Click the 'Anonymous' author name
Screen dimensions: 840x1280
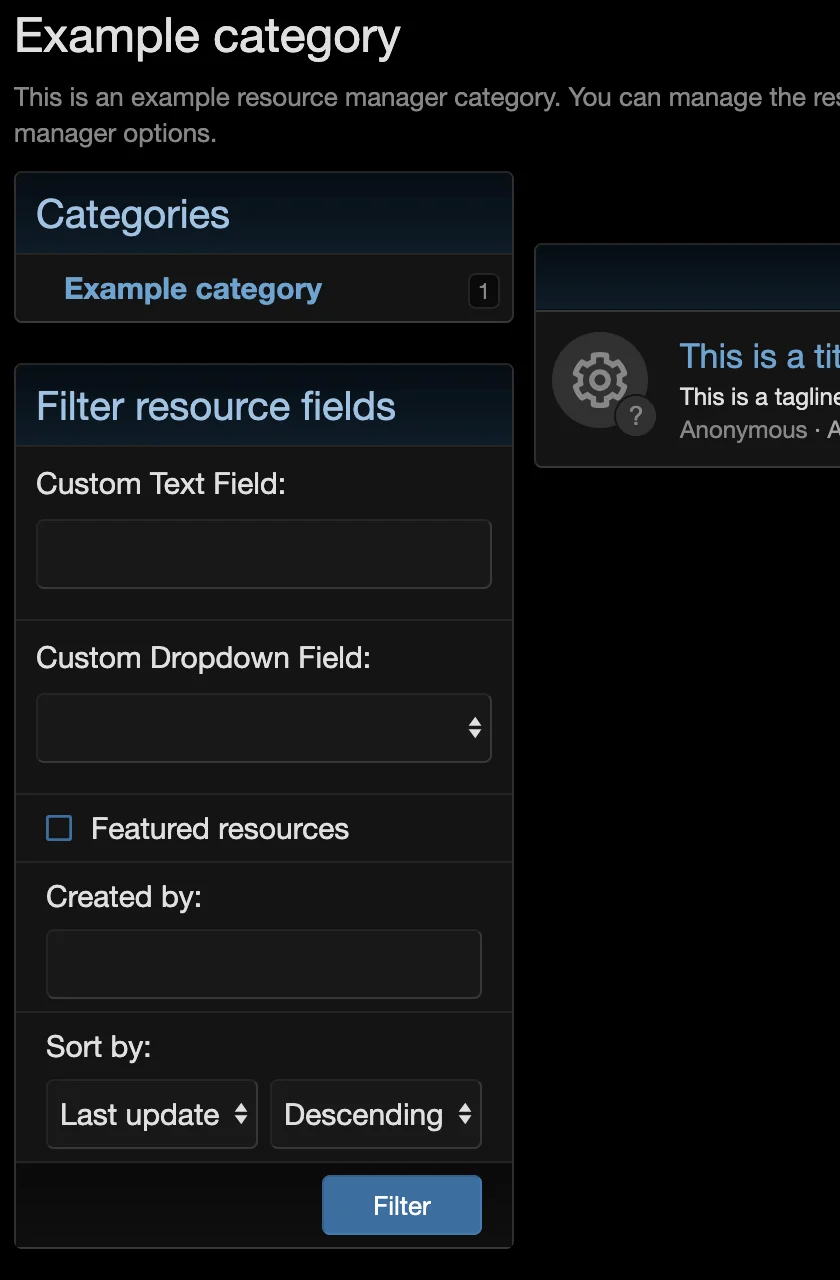(x=743, y=429)
